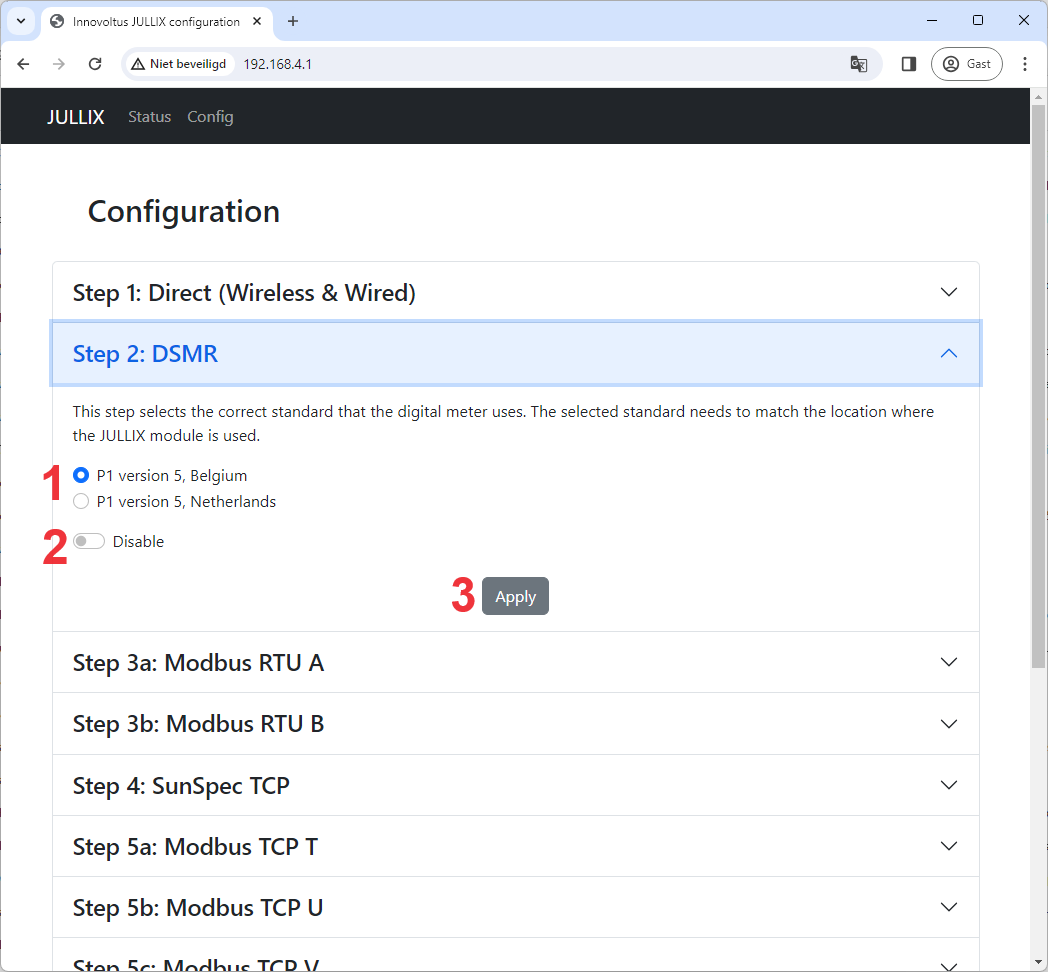The image size is (1048, 972).
Task: Open the browser side panel icon
Action: coord(909,64)
